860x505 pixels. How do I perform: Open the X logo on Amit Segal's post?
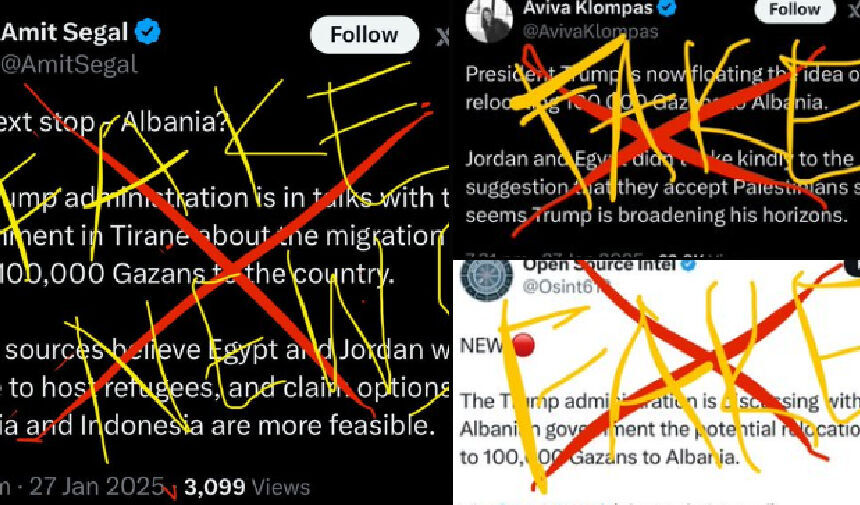pos(442,36)
